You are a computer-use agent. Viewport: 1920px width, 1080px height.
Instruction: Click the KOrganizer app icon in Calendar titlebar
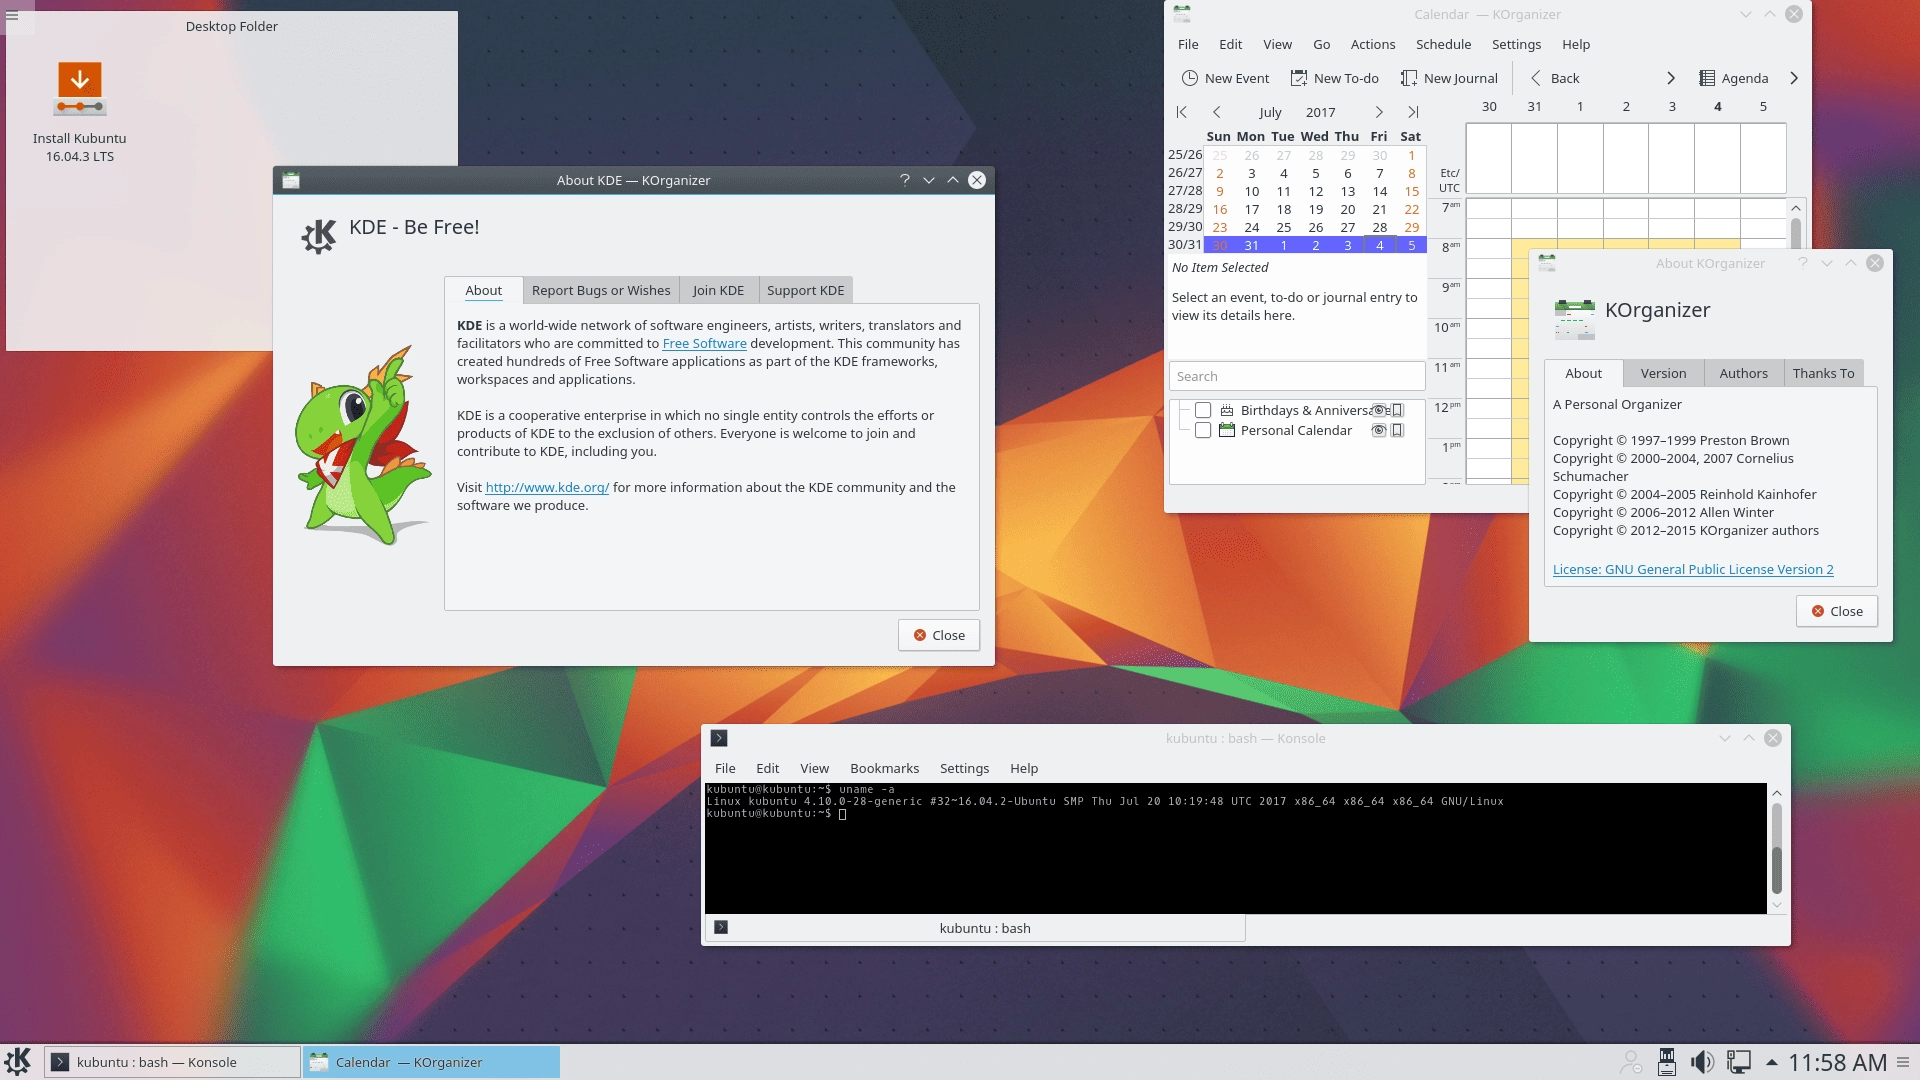point(1182,14)
